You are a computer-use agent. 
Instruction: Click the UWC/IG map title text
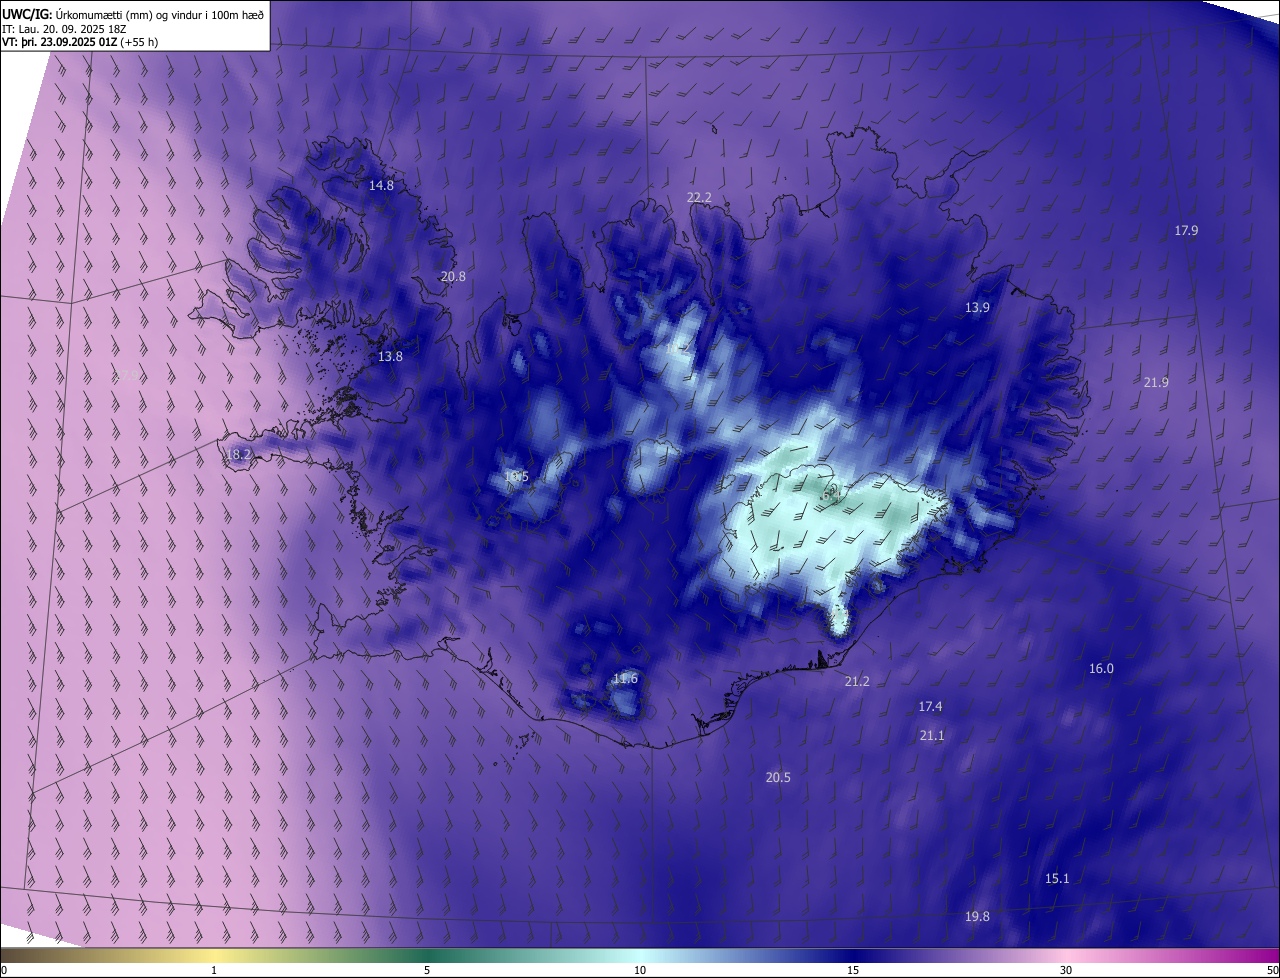(x=132, y=14)
